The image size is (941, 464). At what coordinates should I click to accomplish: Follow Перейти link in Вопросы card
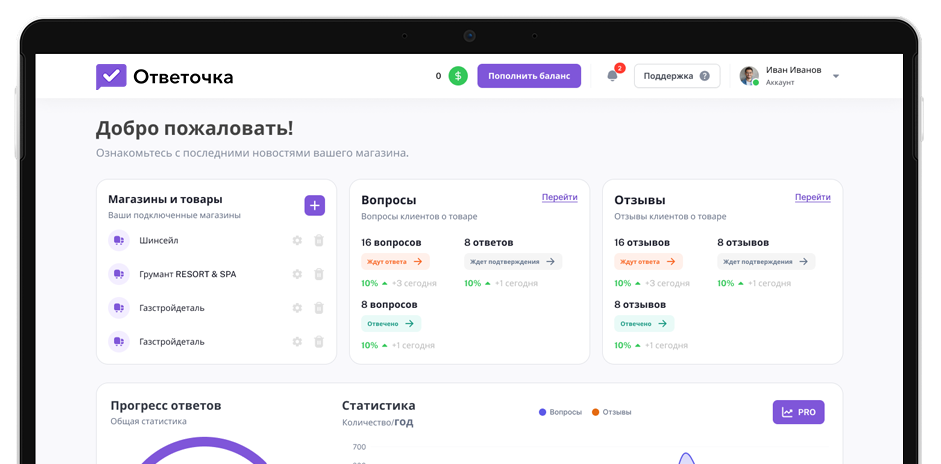click(559, 197)
